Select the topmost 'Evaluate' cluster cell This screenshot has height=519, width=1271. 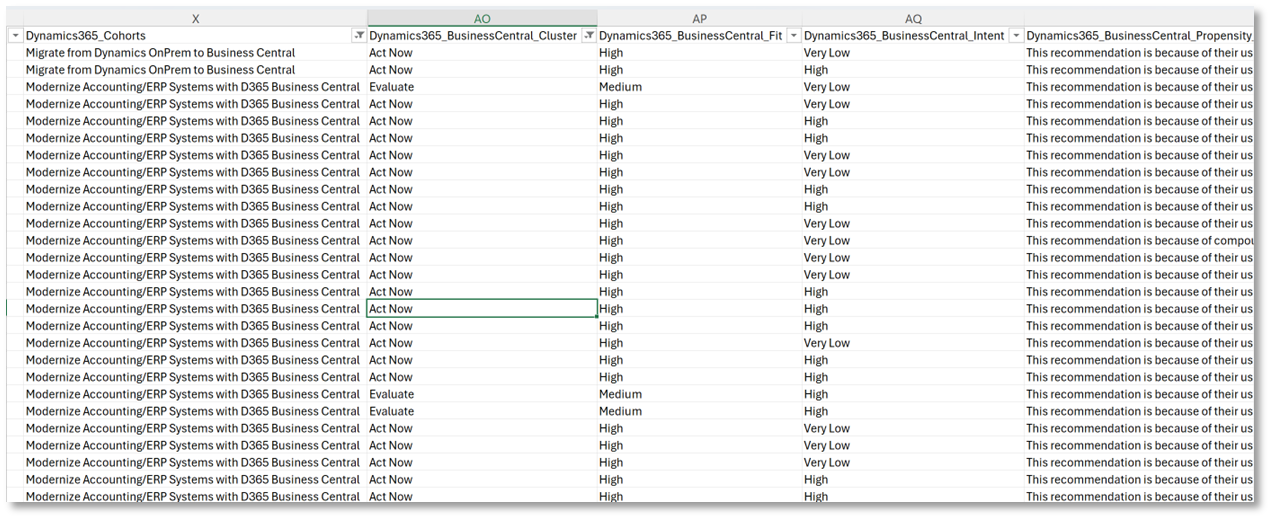[x=482, y=87]
